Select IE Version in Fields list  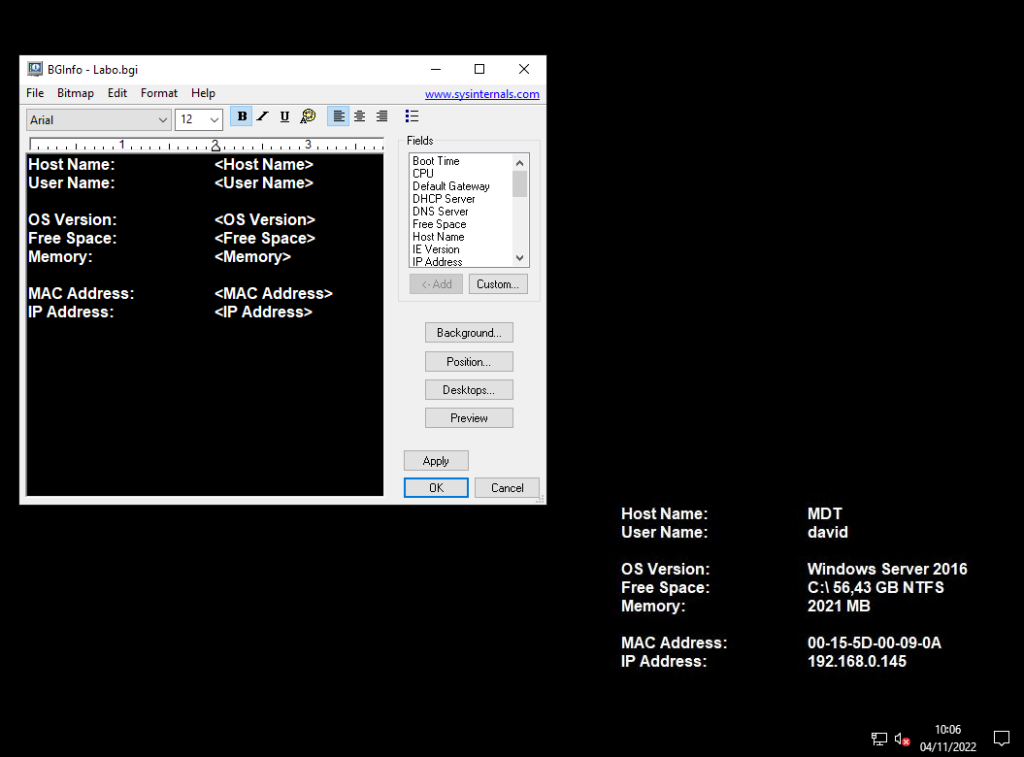pyautogui.click(x=436, y=250)
